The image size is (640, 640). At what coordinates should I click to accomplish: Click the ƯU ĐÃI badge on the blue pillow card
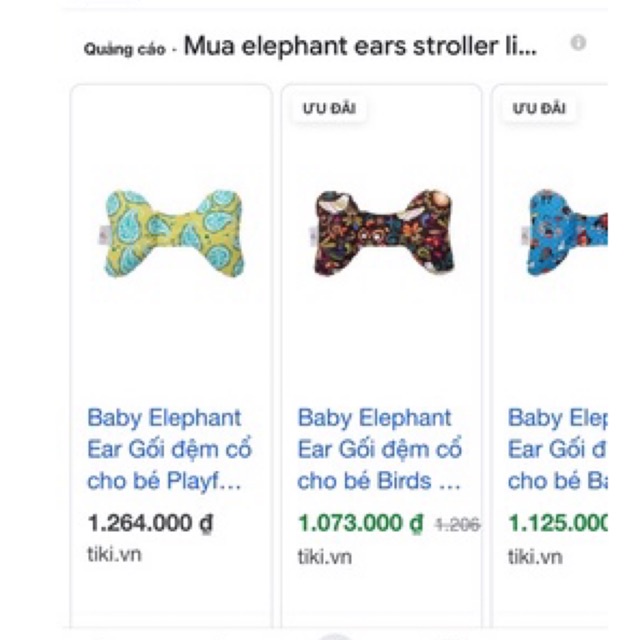click(538, 109)
